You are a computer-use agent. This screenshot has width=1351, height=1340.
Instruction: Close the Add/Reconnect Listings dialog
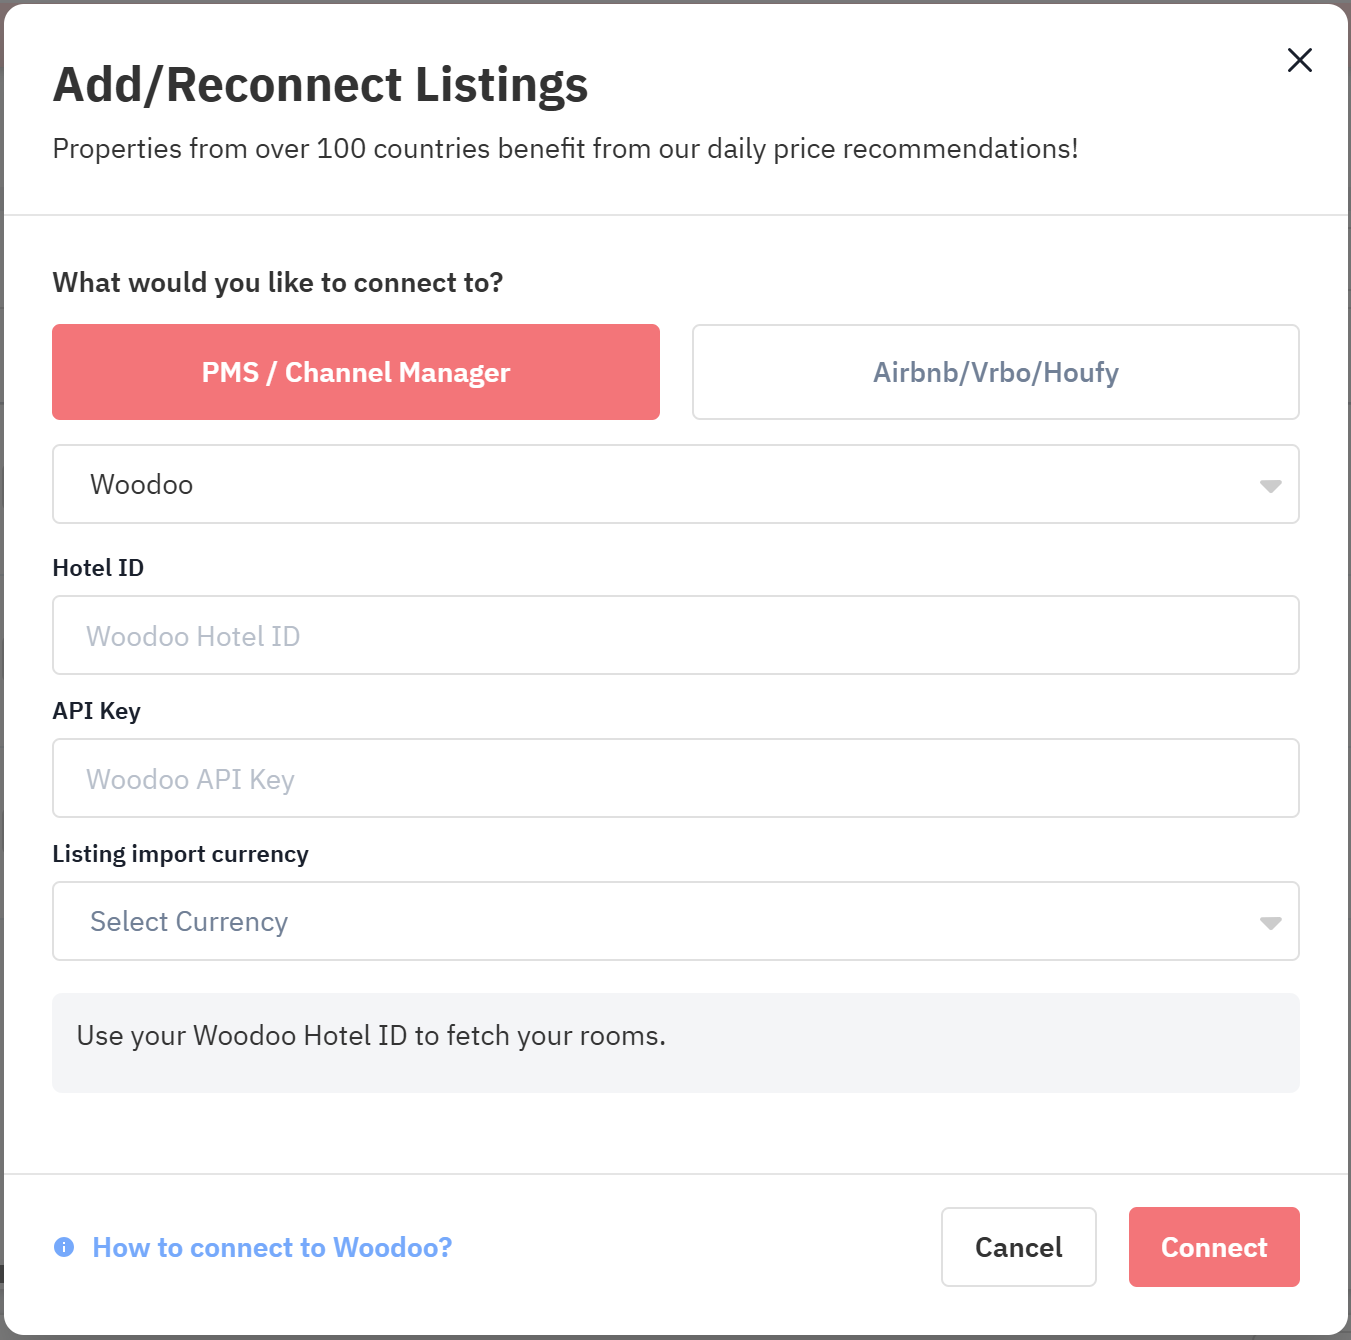pos(1299,60)
